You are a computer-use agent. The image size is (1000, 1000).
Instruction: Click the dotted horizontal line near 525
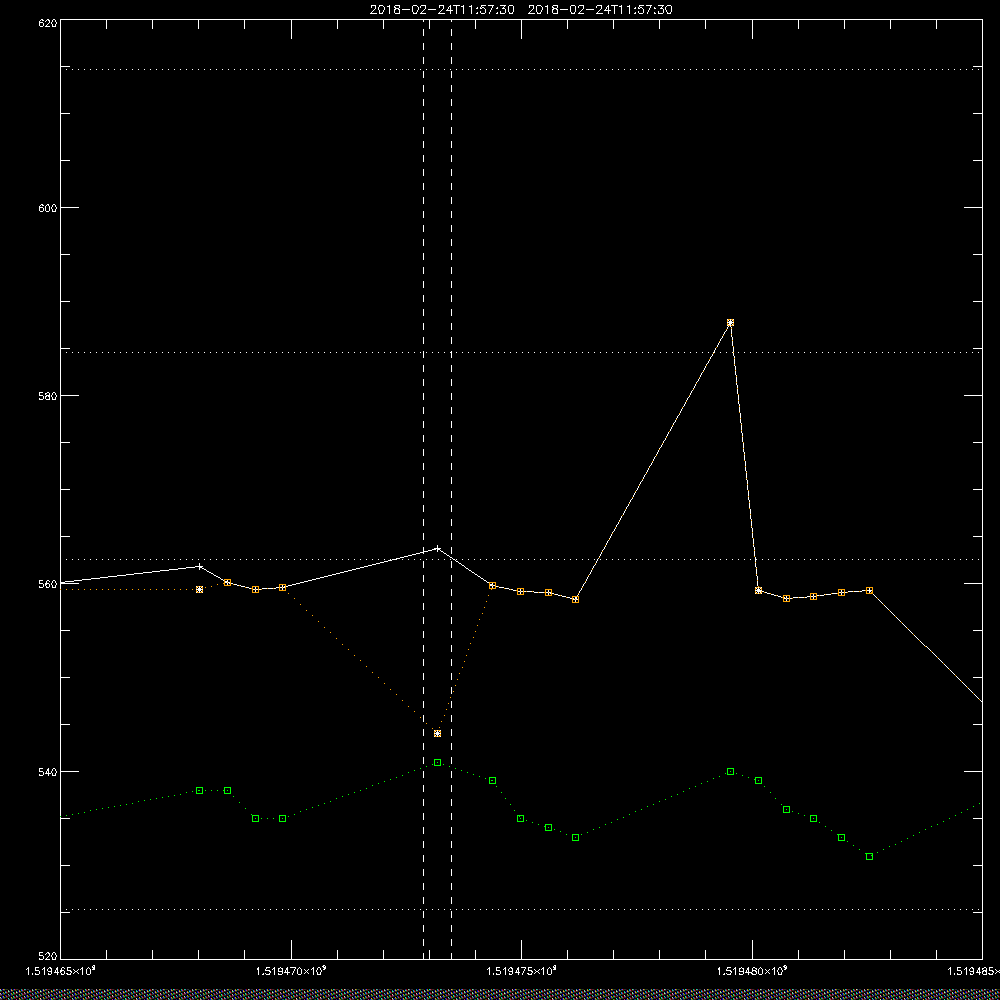521,910
